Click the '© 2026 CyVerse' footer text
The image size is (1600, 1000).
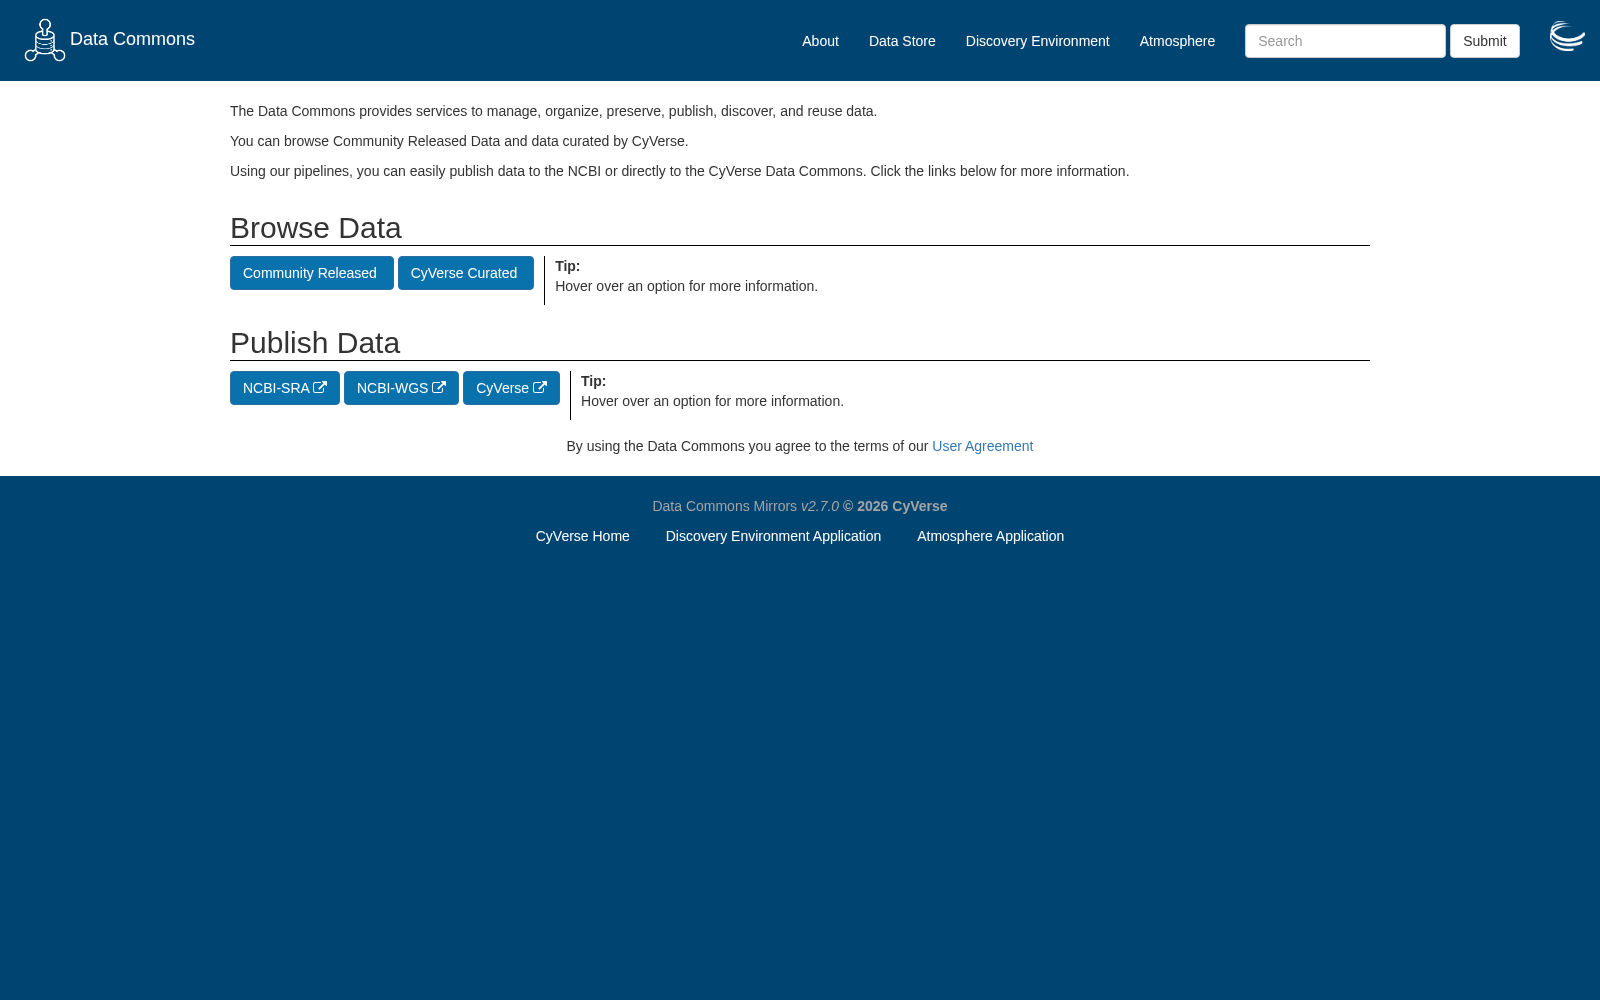point(895,506)
